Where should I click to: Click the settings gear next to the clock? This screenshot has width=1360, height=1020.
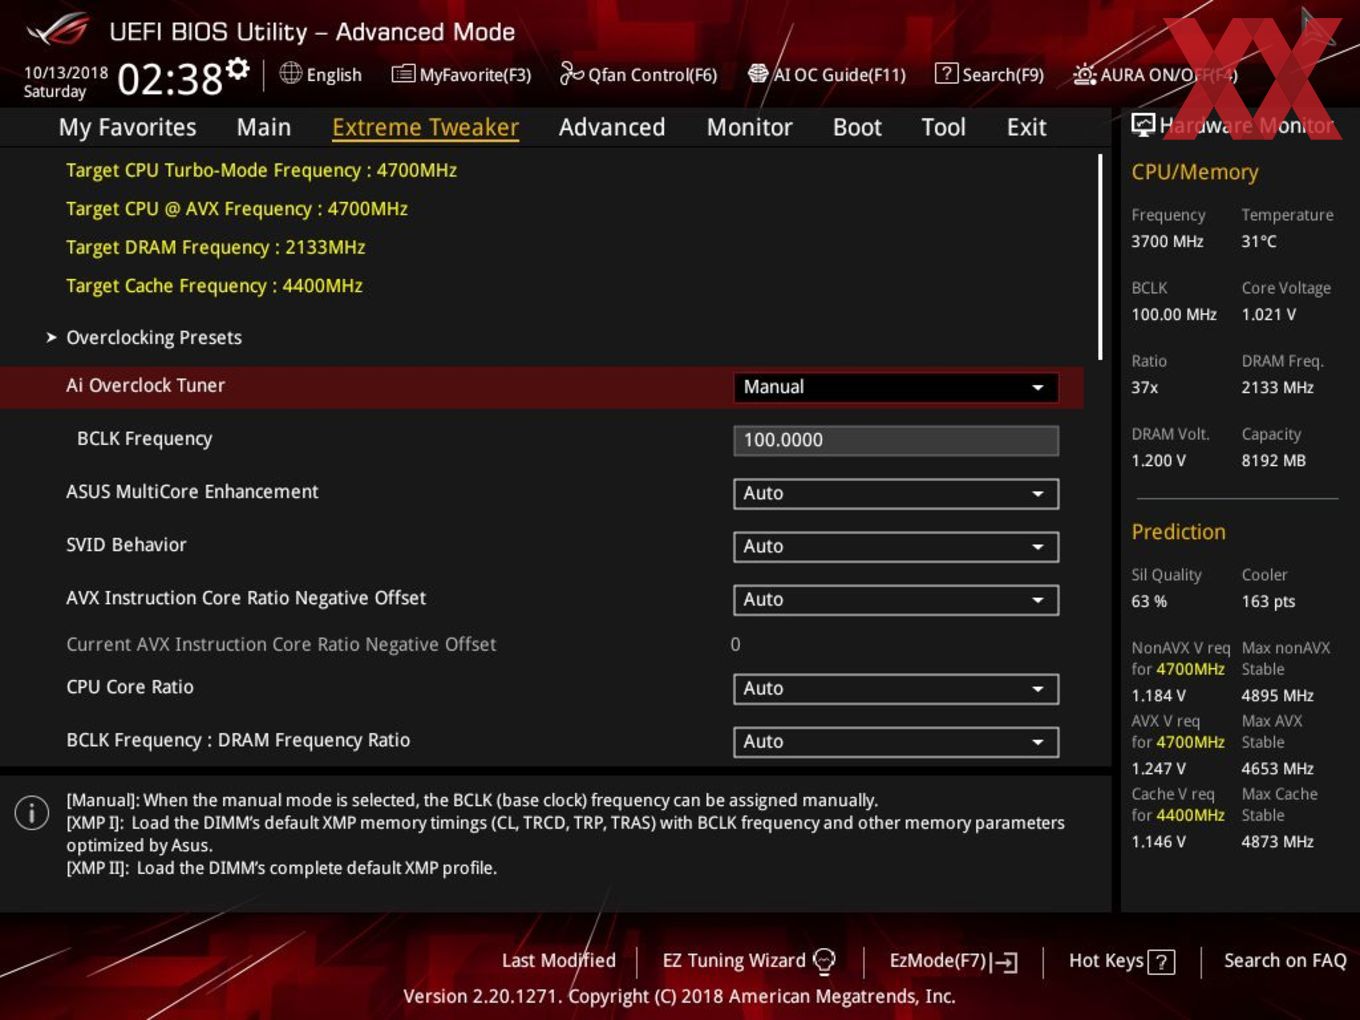pyautogui.click(x=238, y=69)
